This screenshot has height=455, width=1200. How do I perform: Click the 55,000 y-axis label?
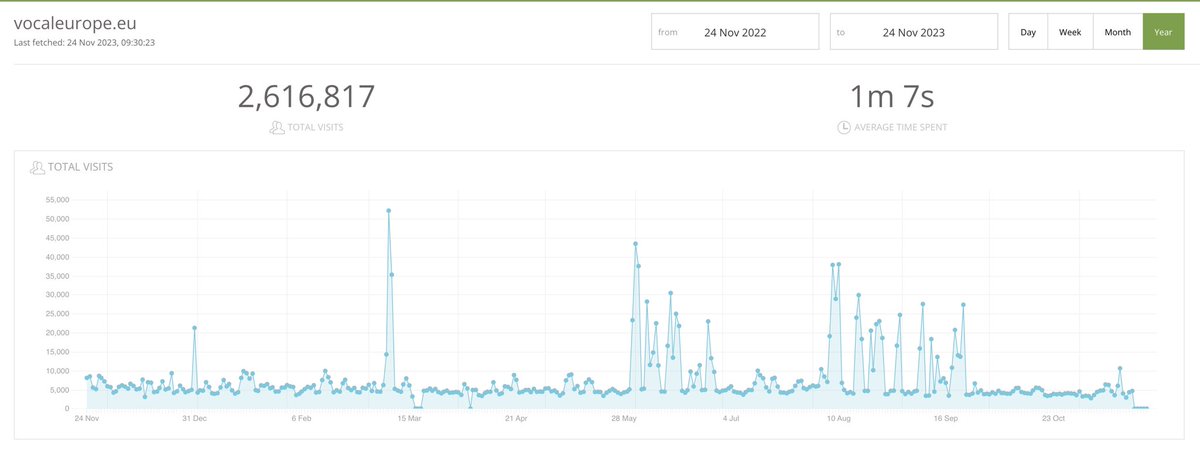coord(56,200)
